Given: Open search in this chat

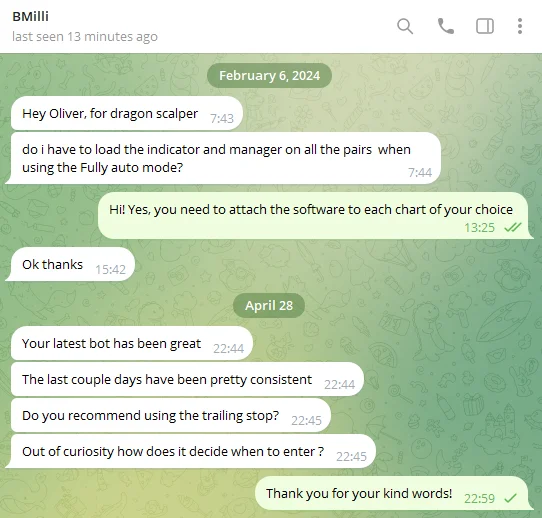Looking at the screenshot, I should point(405,26).
